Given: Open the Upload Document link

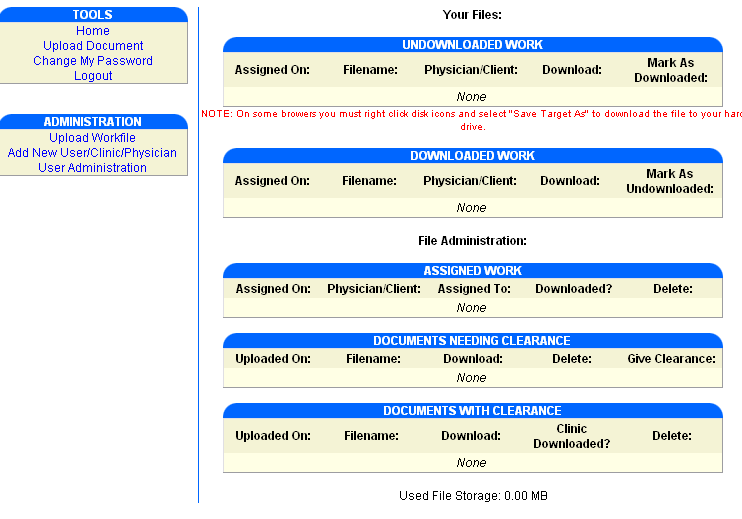Looking at the screenshot, I should coord(93,46).
